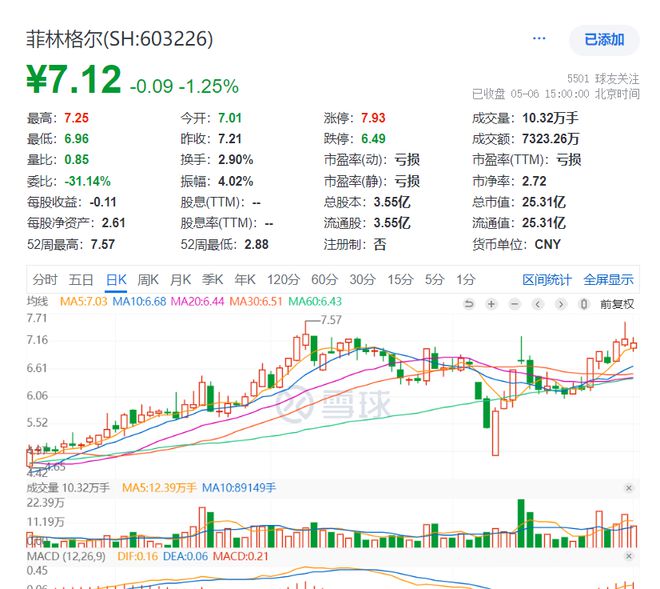The height and width of the screenshot is (589, 660).
Task: Click the 货币单位 CNY value
Action: point(548,245)
